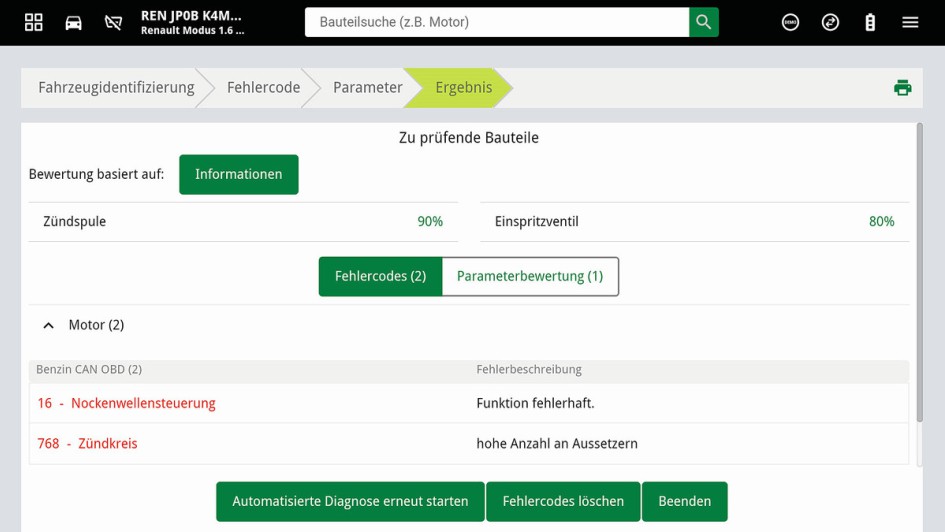
Task: Click the 'Zu prüfende Bauteile' heading
Action: (x=468, y=138)
